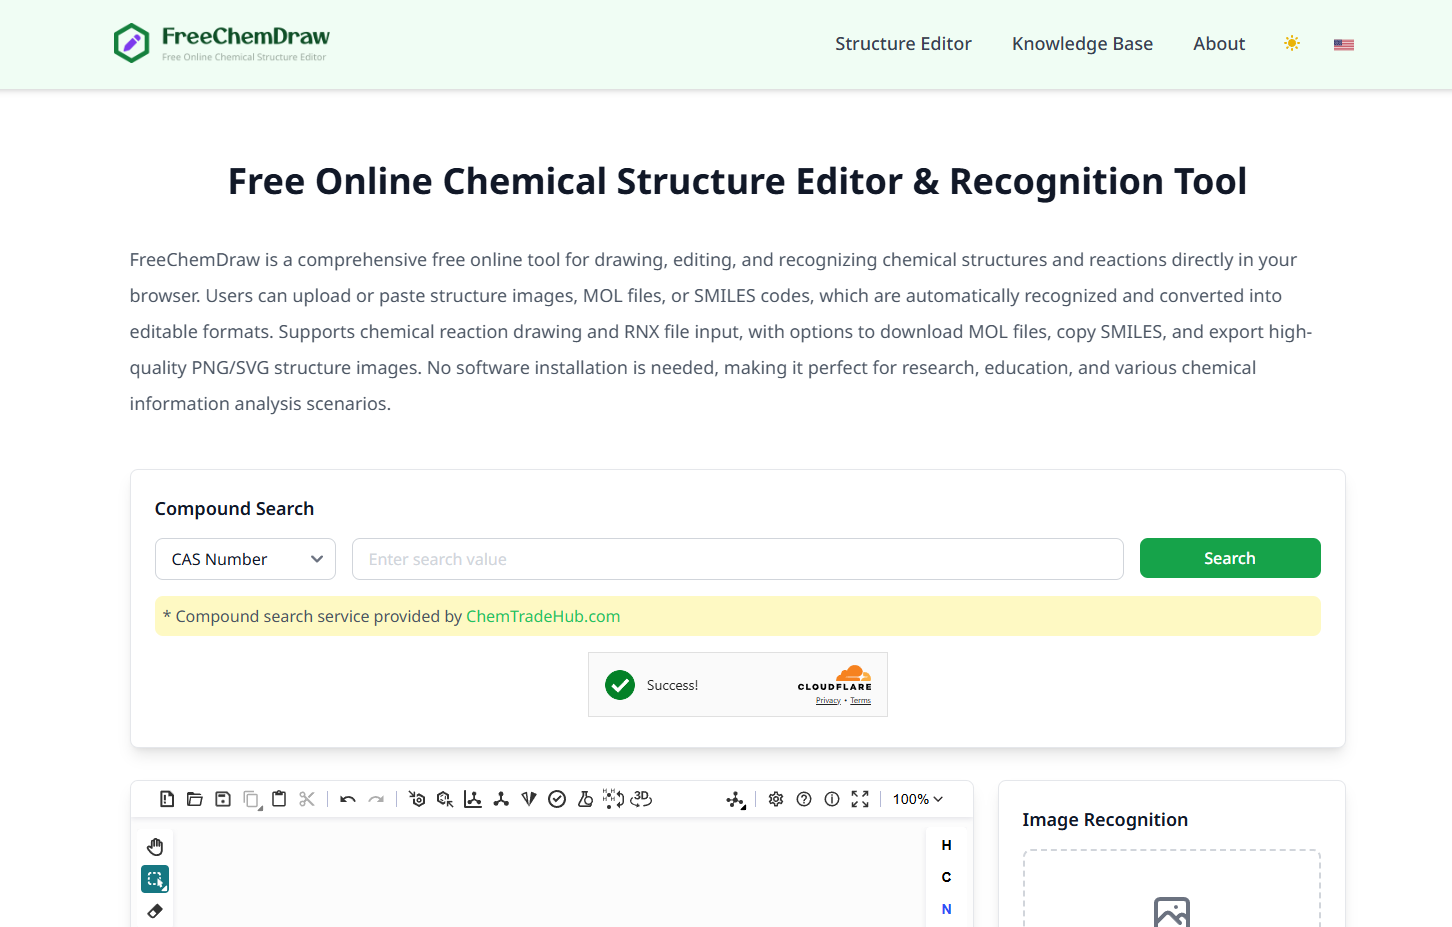1452x927 pixels.
Task: Open the CAS Number search type dropdown
Action: click(245, 559)
